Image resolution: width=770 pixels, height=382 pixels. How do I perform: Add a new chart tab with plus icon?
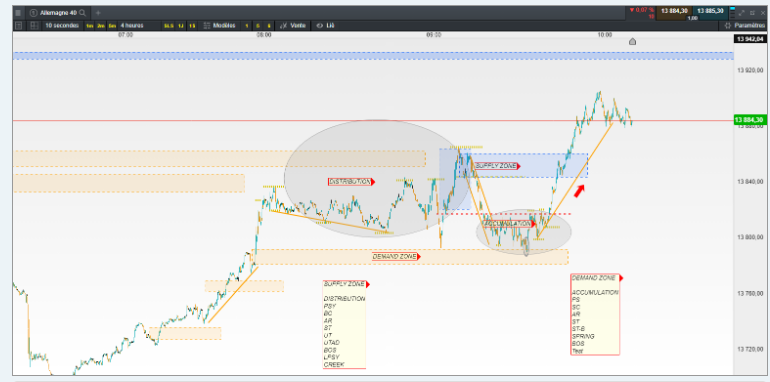98,13
